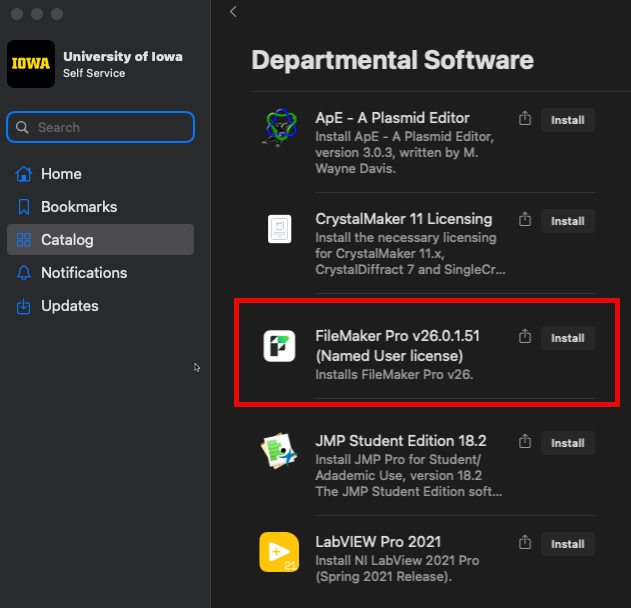
Task: Click the Updates download icon
Action: pos(24,306)
